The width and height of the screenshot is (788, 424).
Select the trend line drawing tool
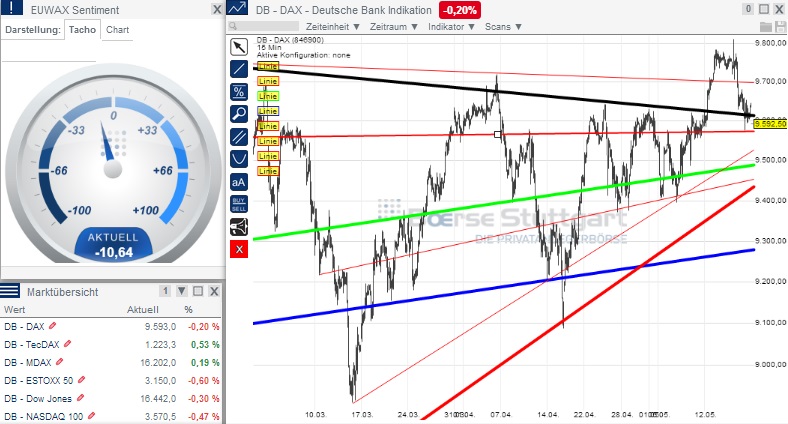coord(239,69)
